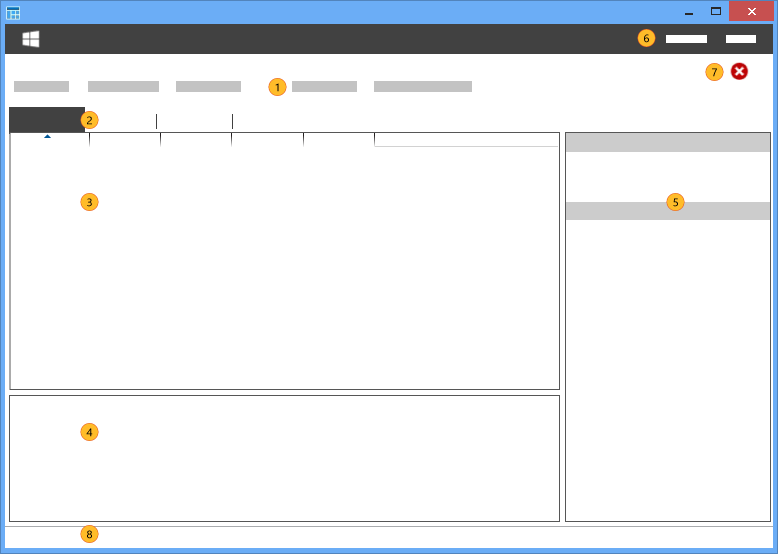Click the red X icon below the header
The height and width of the screenshot is (554, 778).
(739, 71)
